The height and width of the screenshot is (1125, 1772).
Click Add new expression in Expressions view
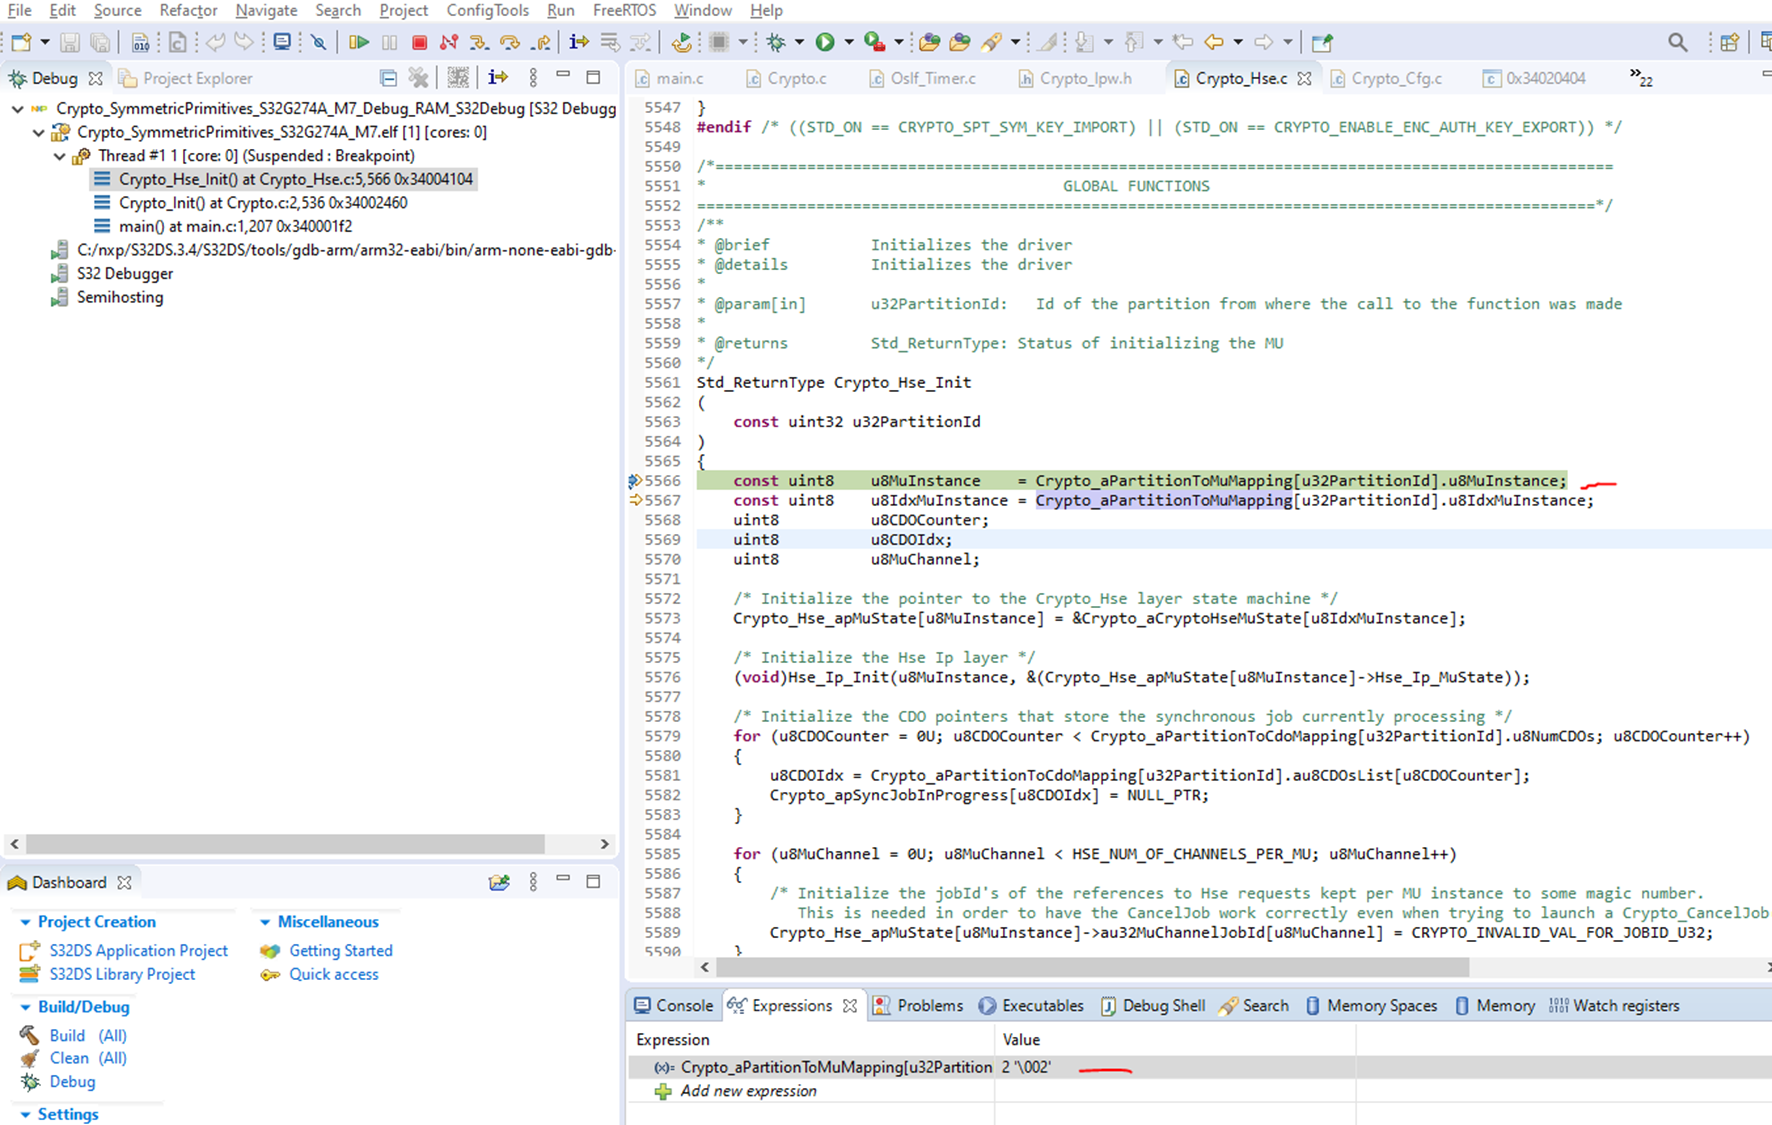point(748,1090)
